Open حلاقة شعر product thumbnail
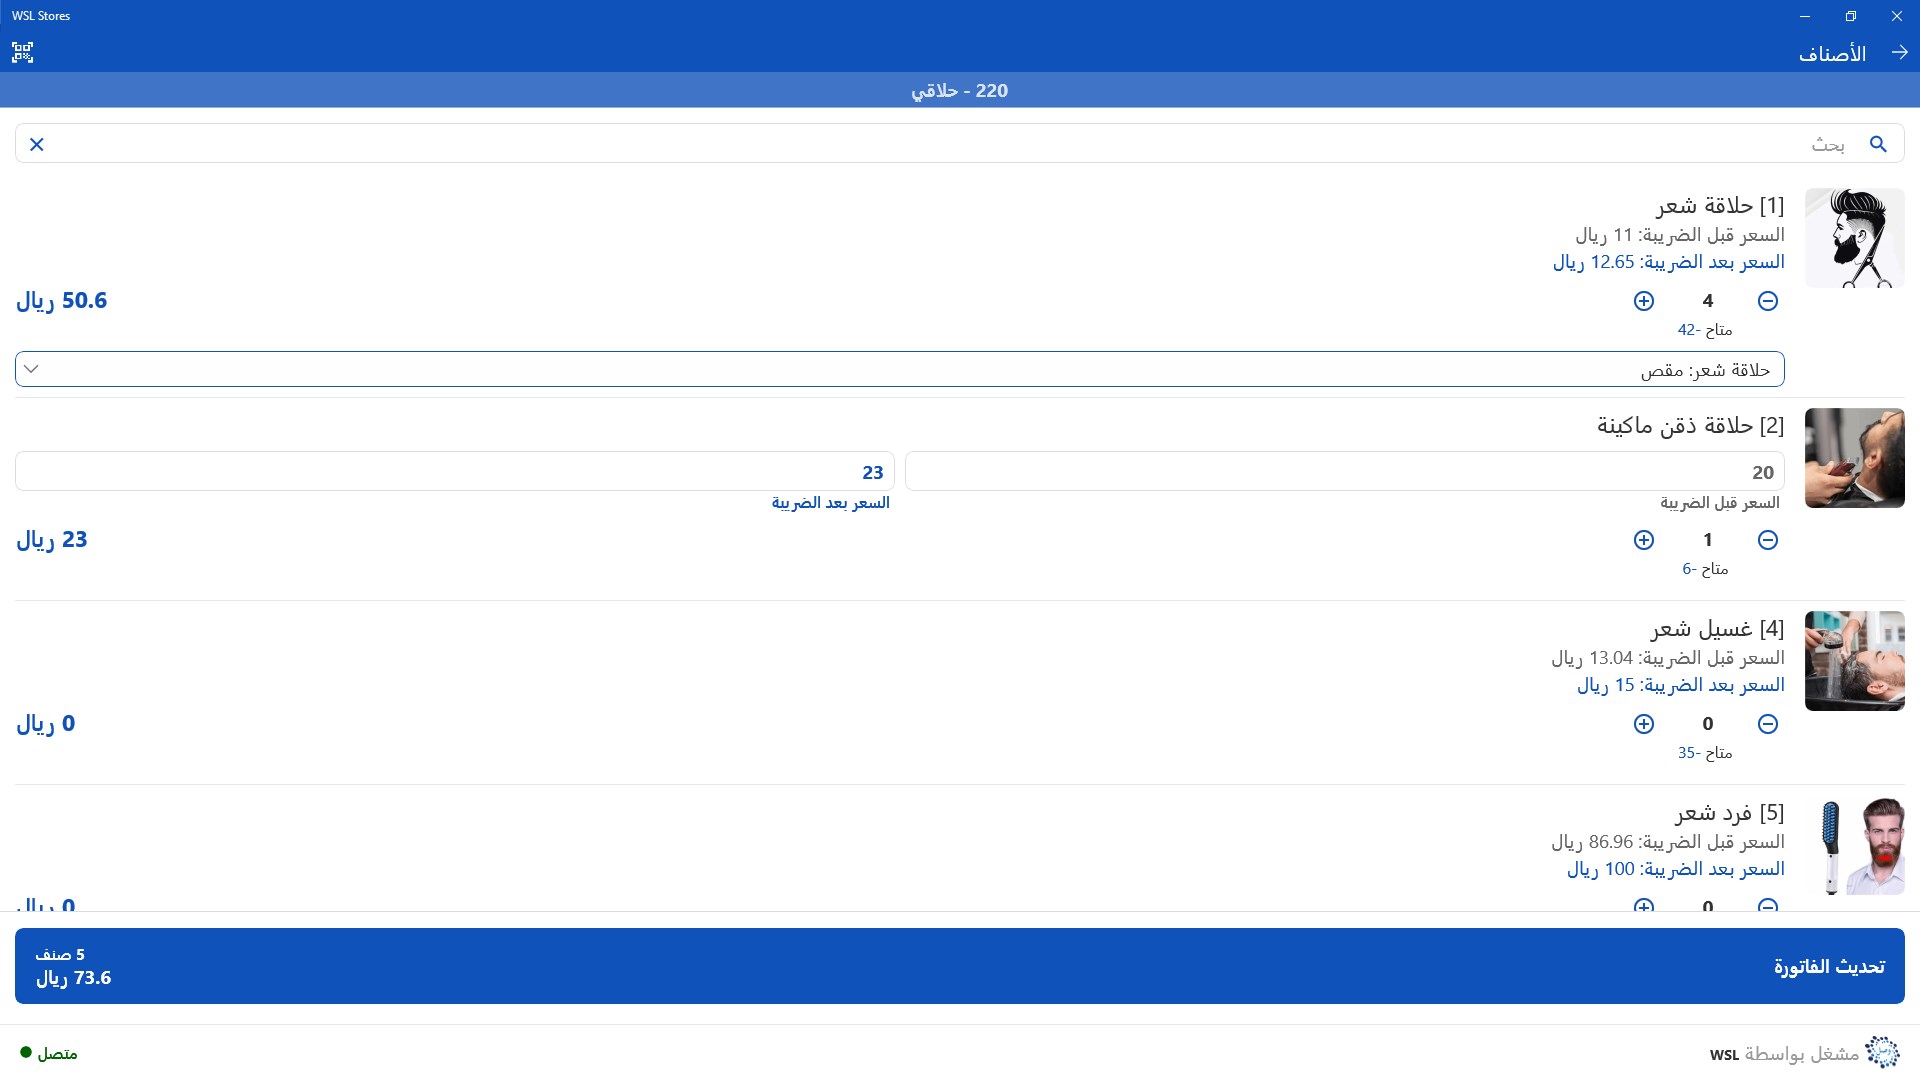The width and height of the screenshot is (1920, 1080). tap(1854, 238)
